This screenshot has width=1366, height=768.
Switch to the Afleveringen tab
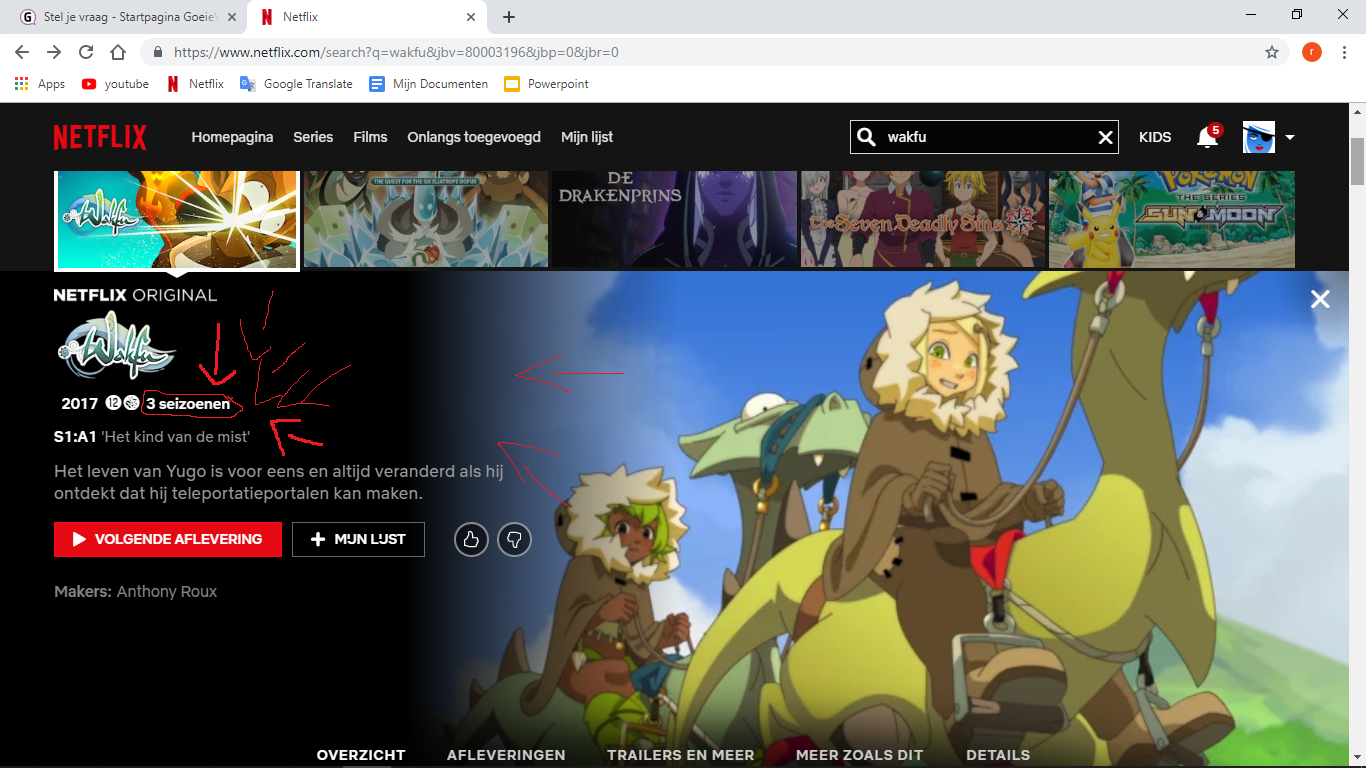506,755
